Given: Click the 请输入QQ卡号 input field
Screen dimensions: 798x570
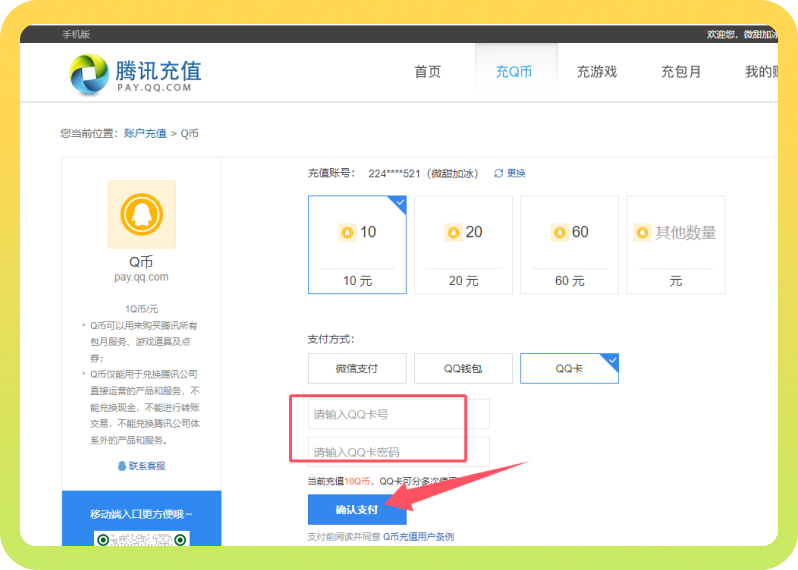Looking at the screenshot, I should pos(398,414).
